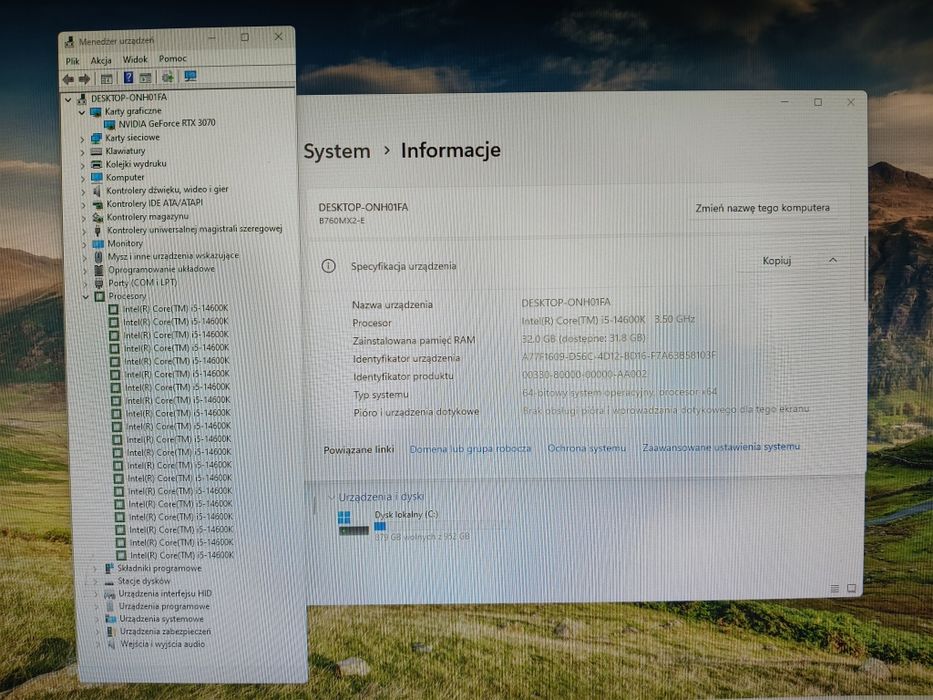The image size is (933, 700).
Task: Open Zaawansowane ustawienia systemu link
Action: 721,446
